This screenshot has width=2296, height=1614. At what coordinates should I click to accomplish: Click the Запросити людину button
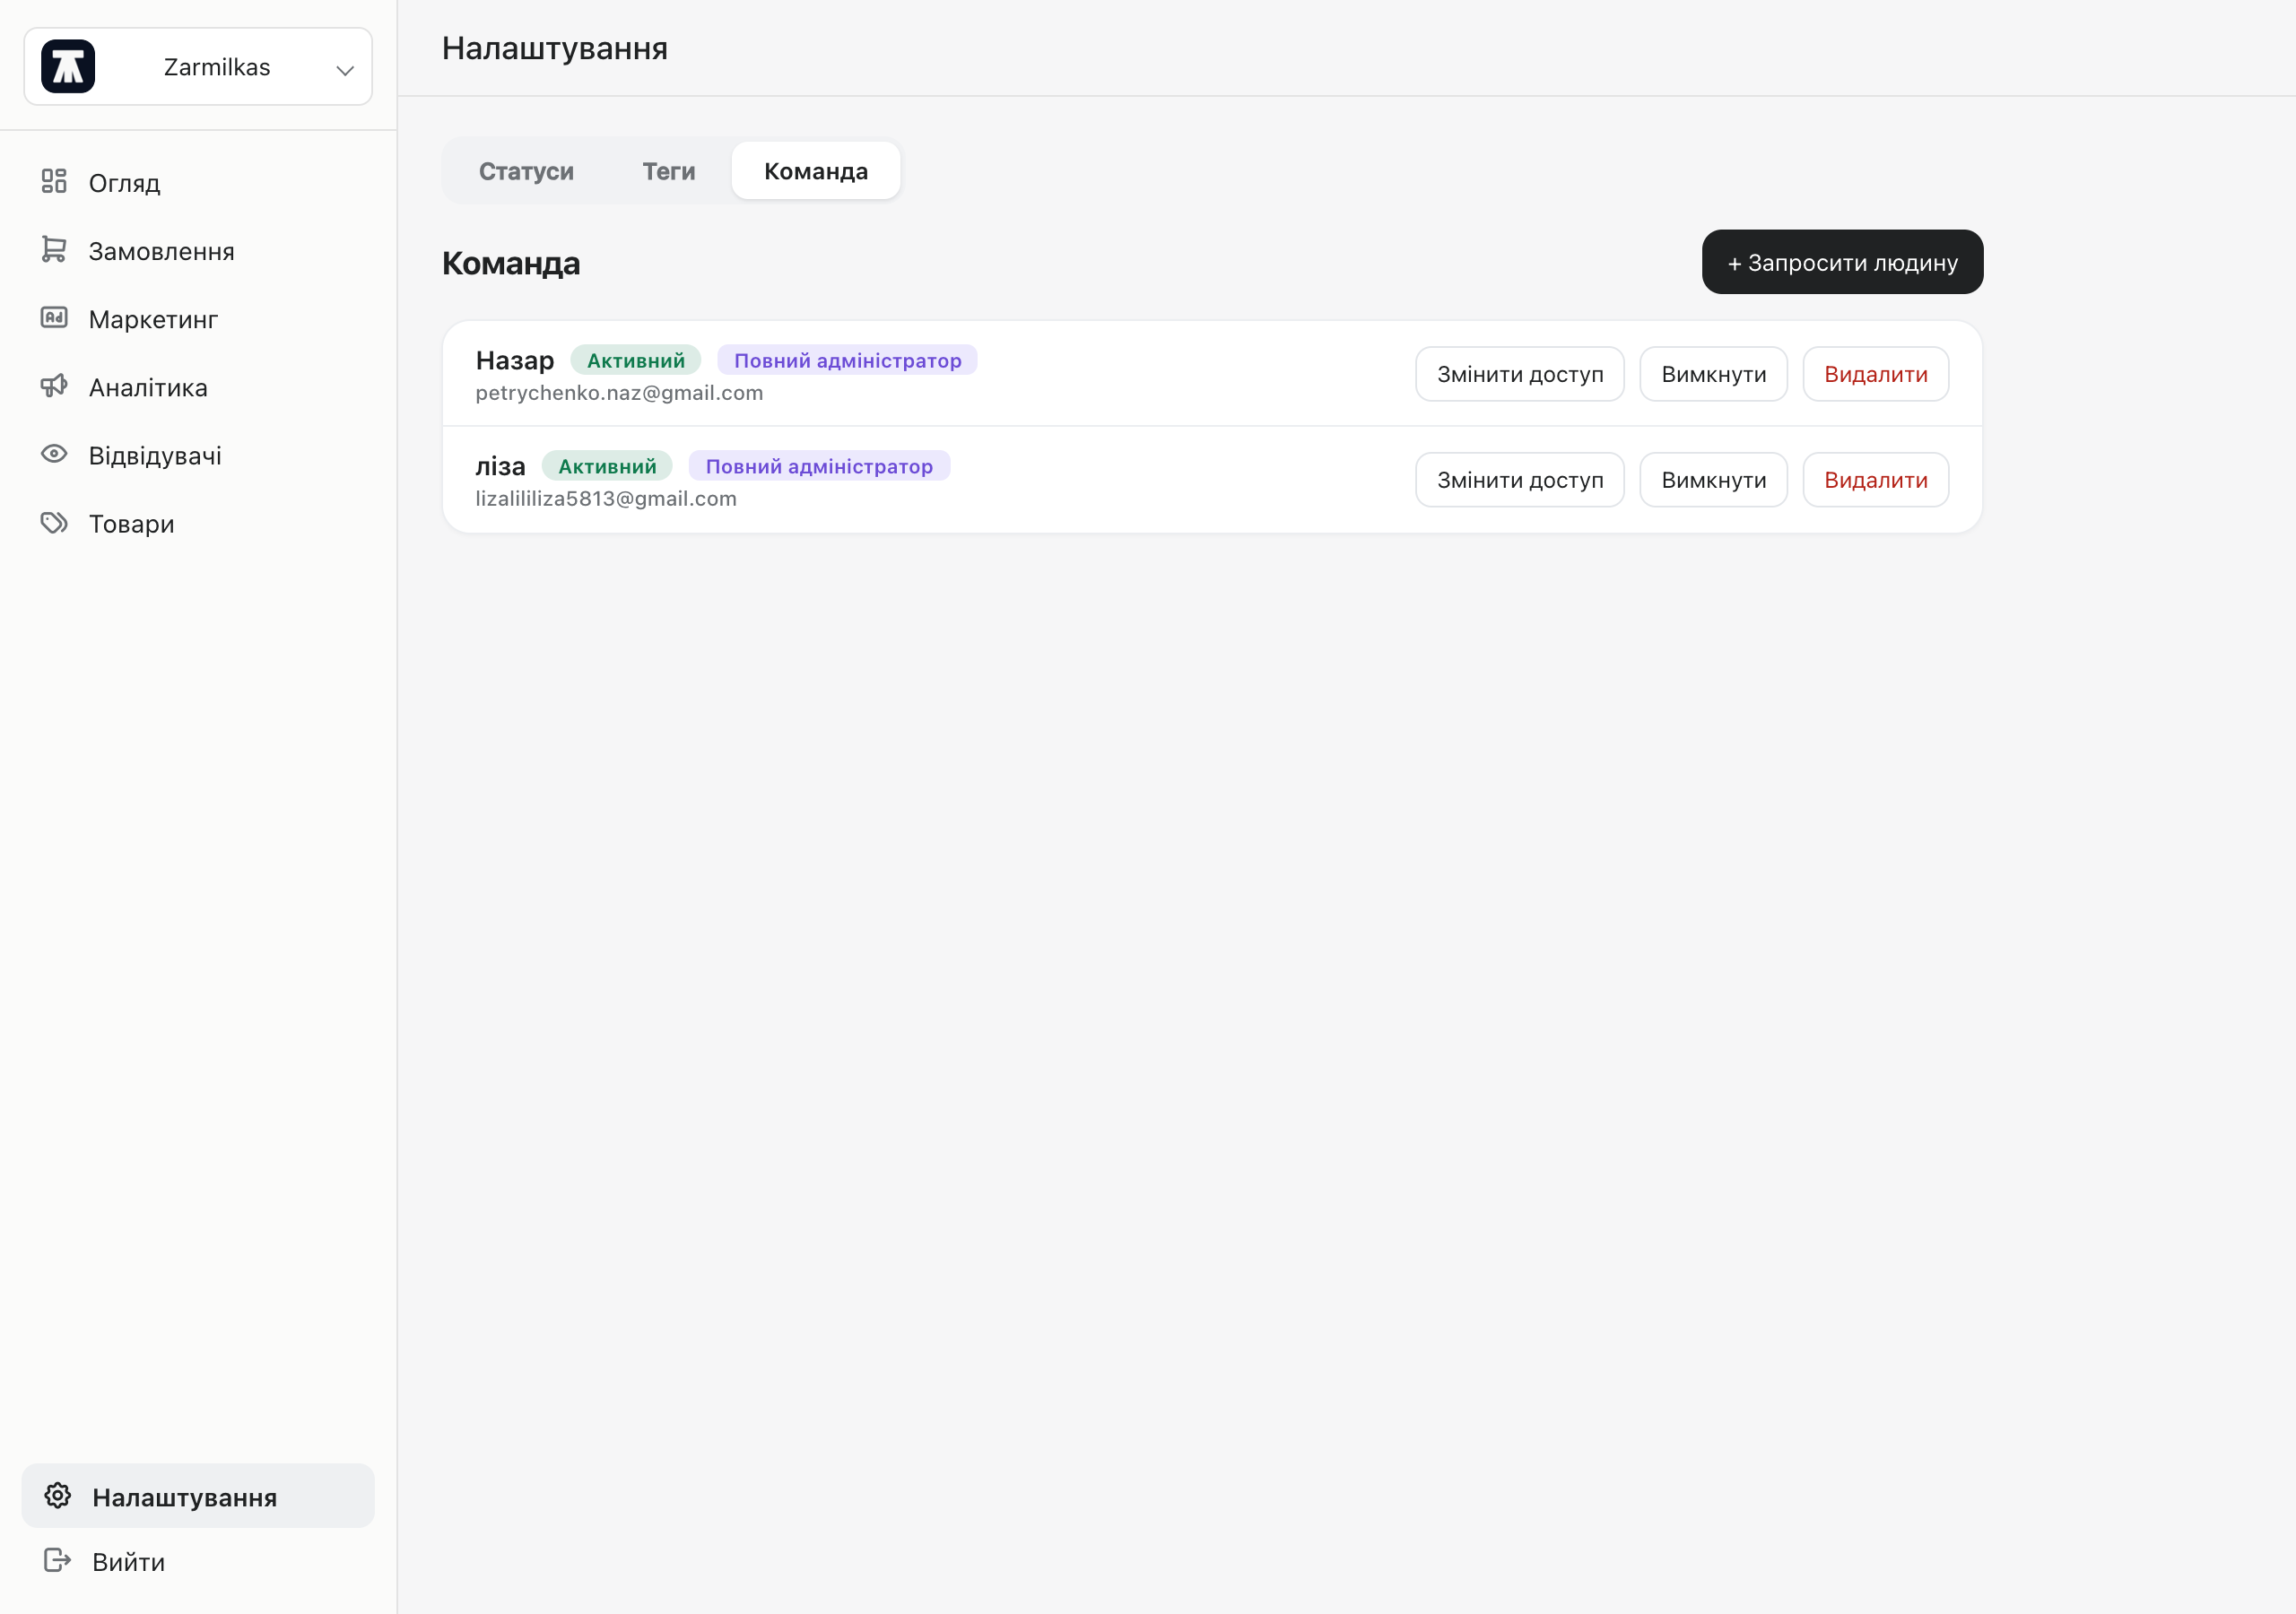pos(1842,262)
